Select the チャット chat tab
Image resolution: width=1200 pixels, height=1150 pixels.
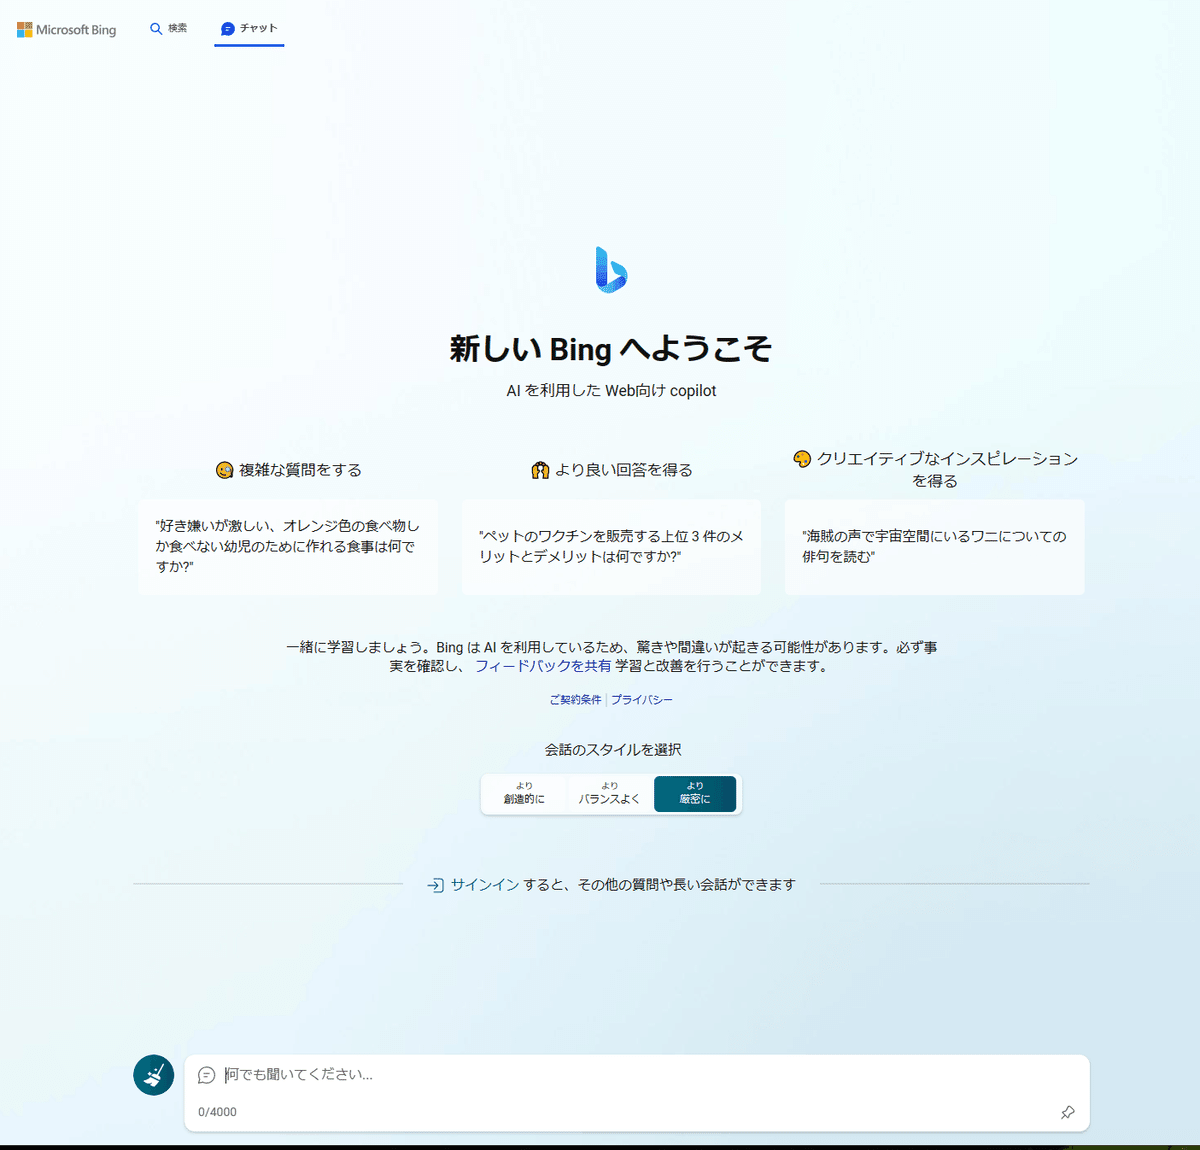tap(249, 28)
